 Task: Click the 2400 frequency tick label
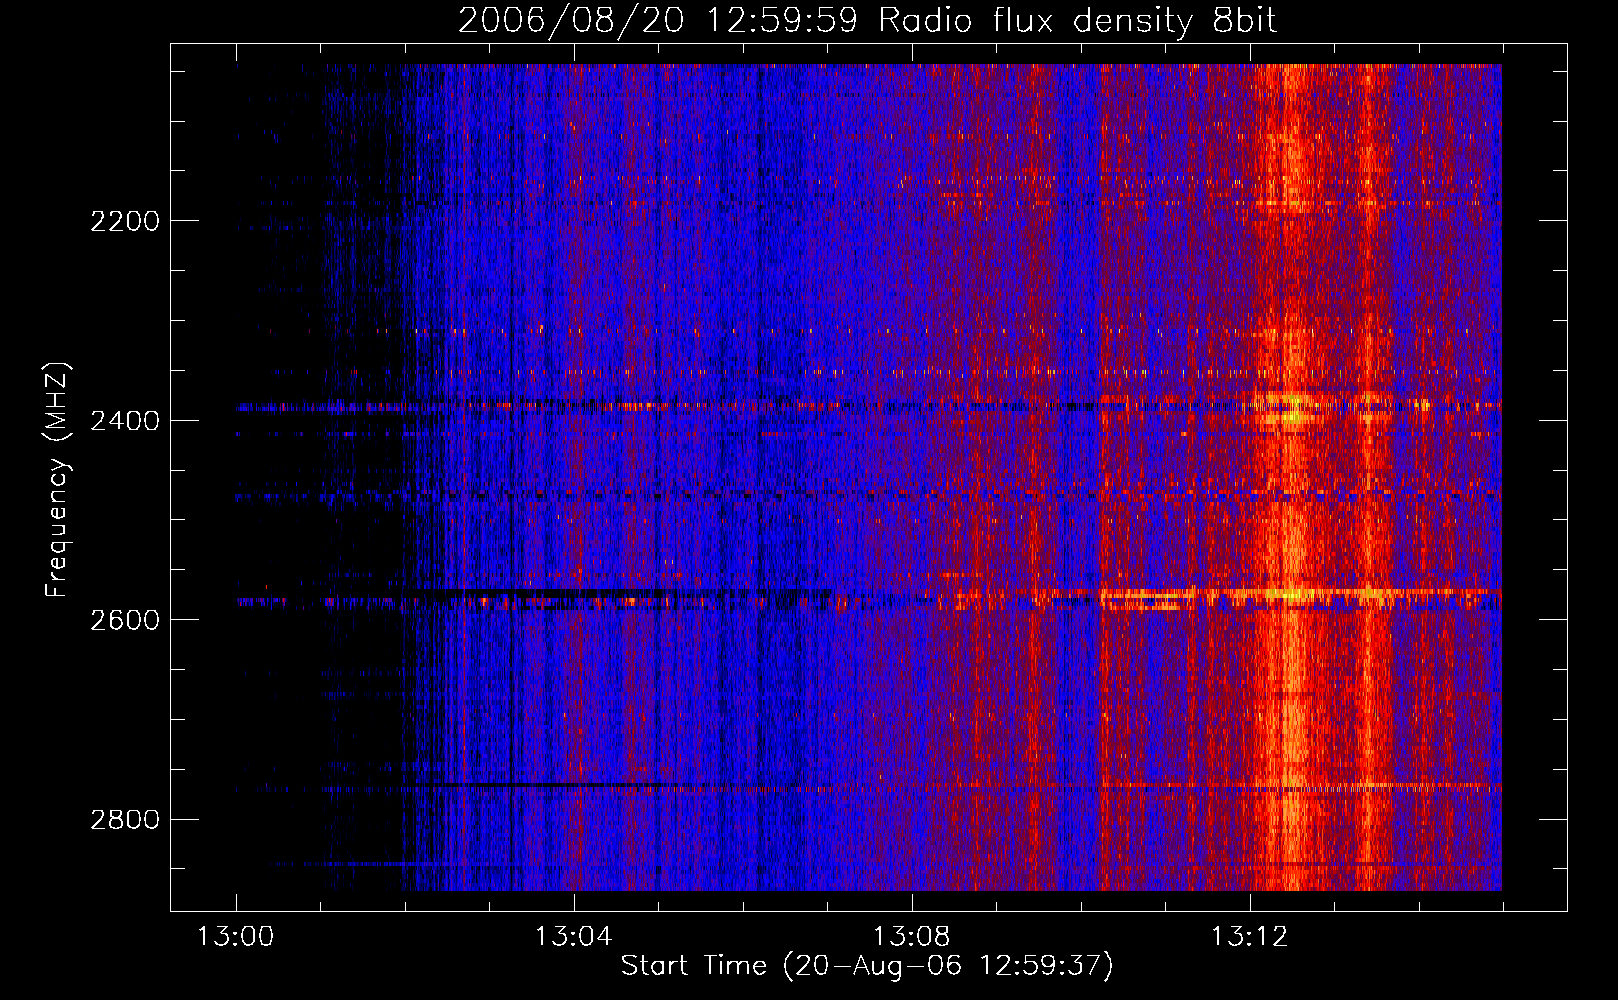click(x=125, y=421)
